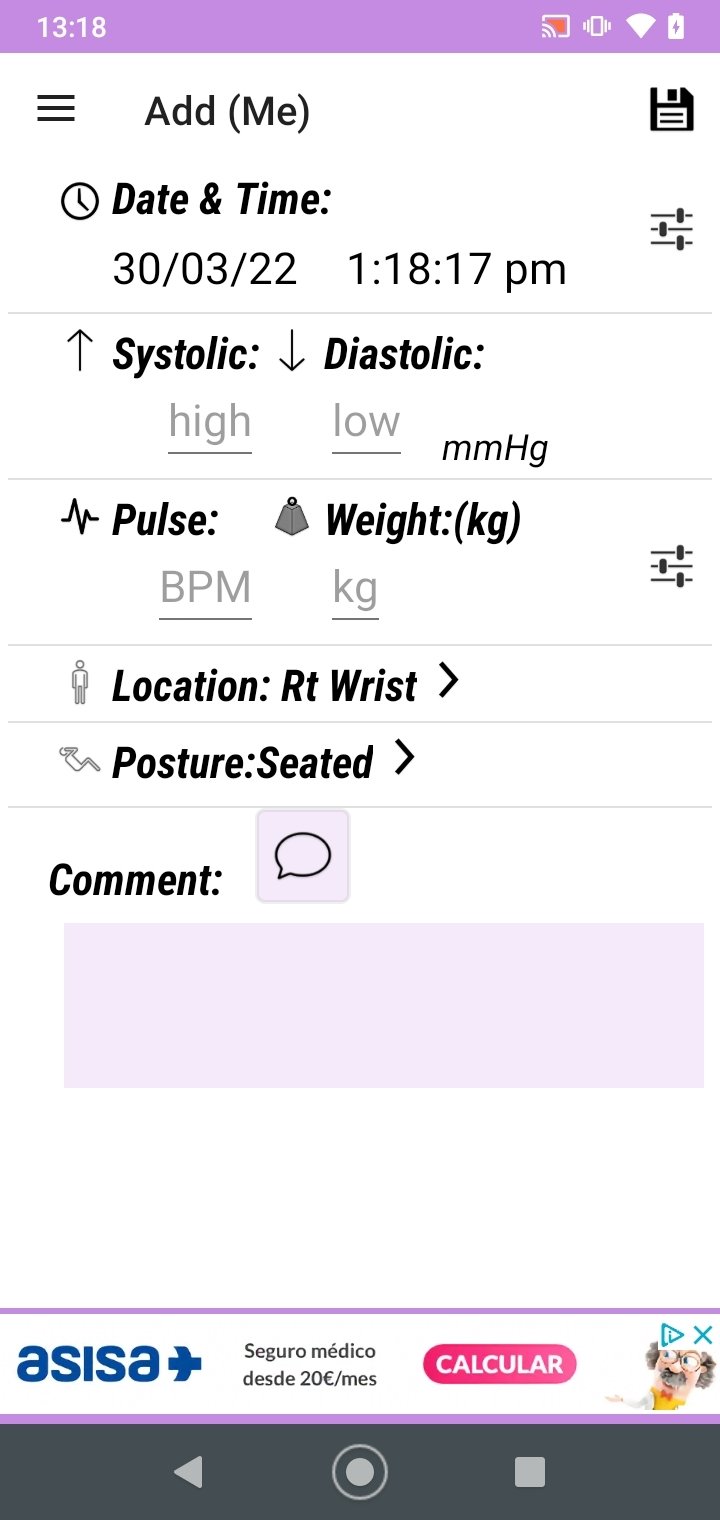Open date and time settings sliders icon
The width and height of the screenshot is (720, 1520).
671,229
